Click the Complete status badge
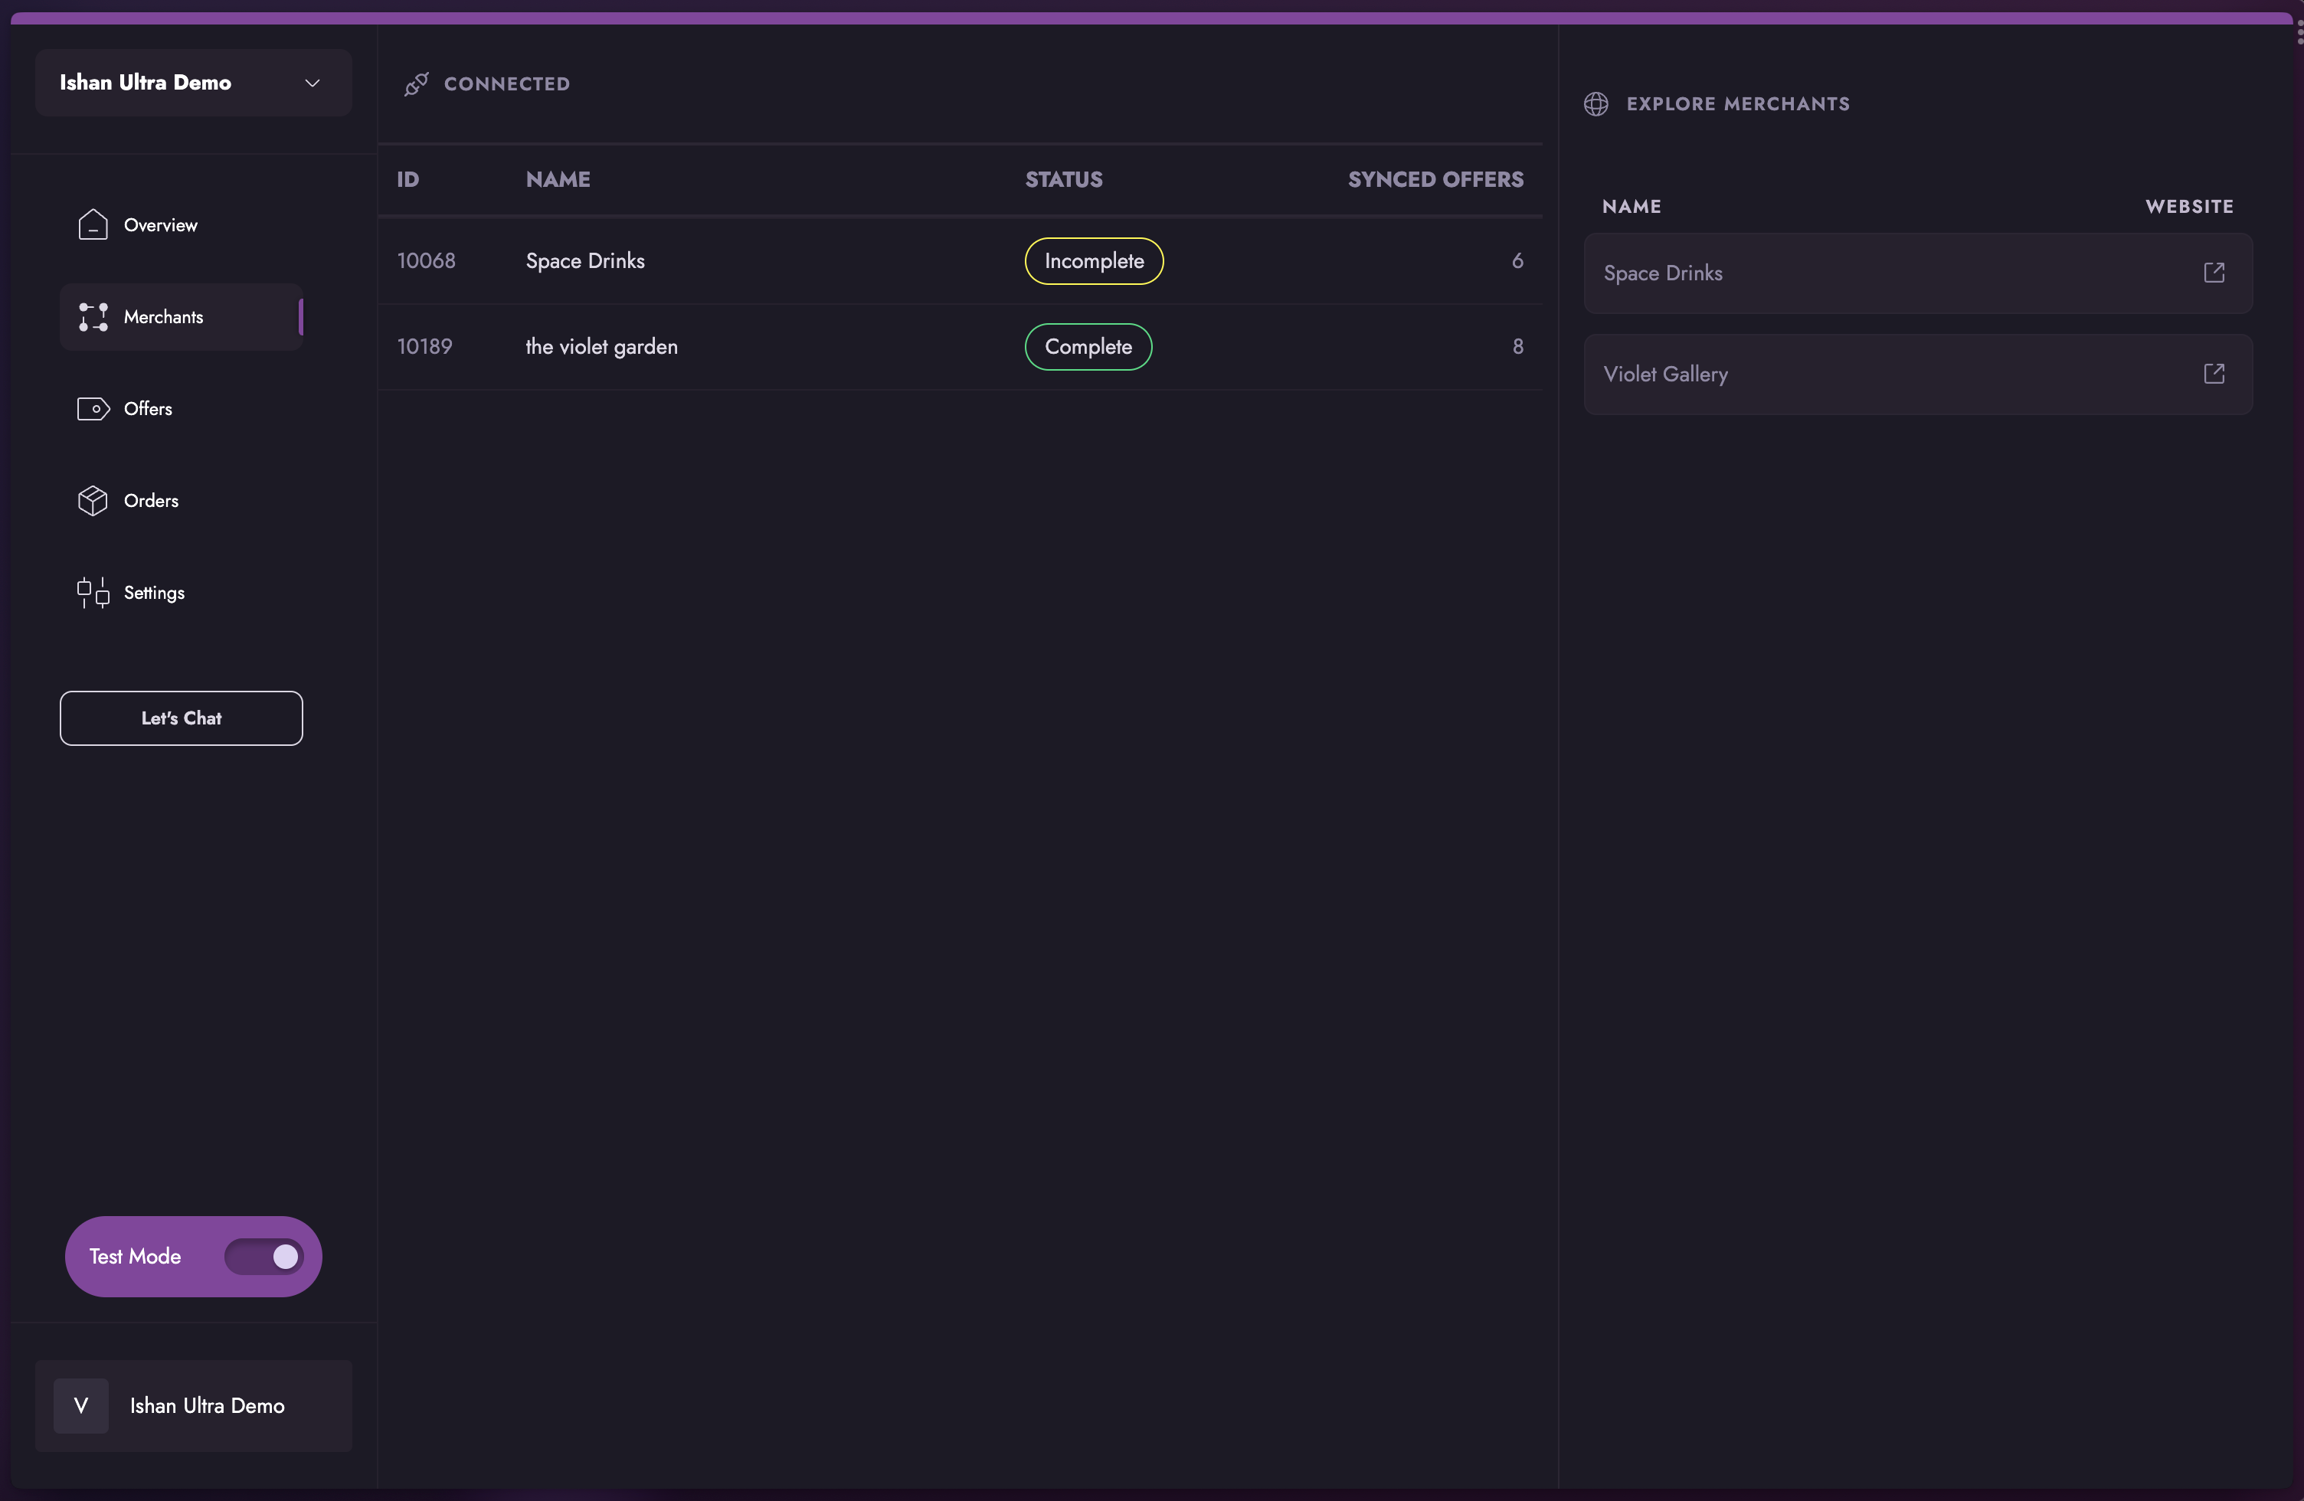 [x=1087, y=347]
